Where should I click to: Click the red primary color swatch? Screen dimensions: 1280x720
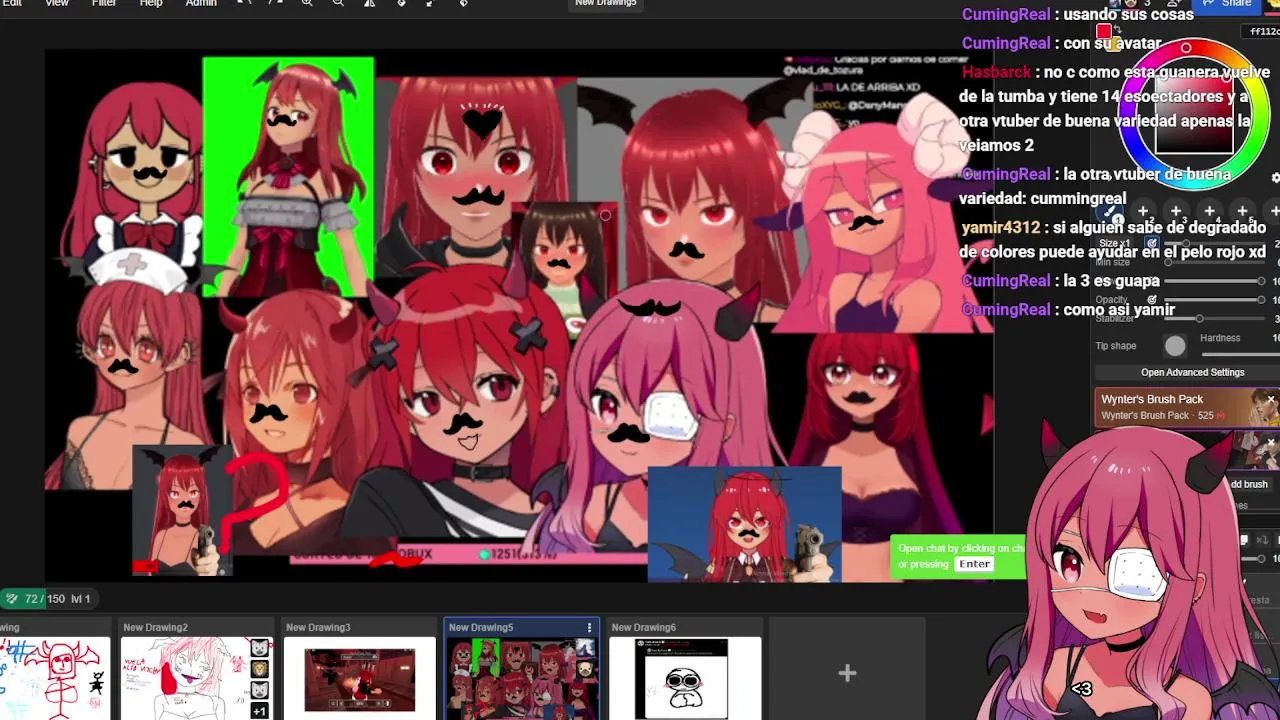1104,32
